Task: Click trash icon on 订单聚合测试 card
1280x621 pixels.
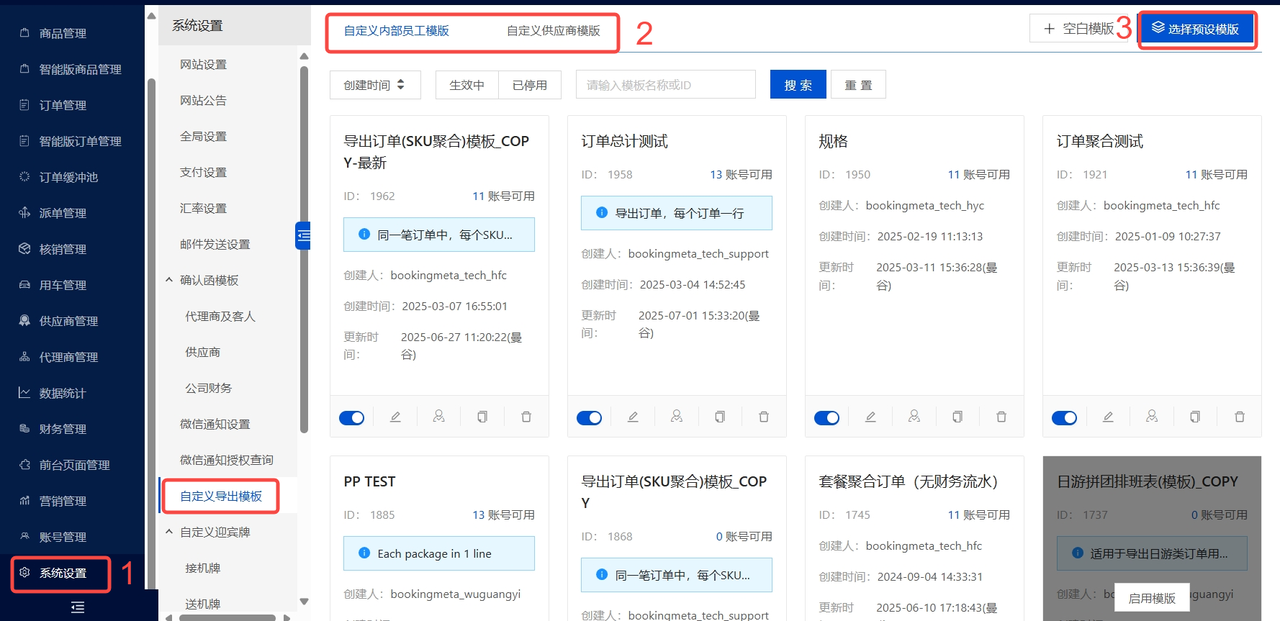Action: [1239, 417]
